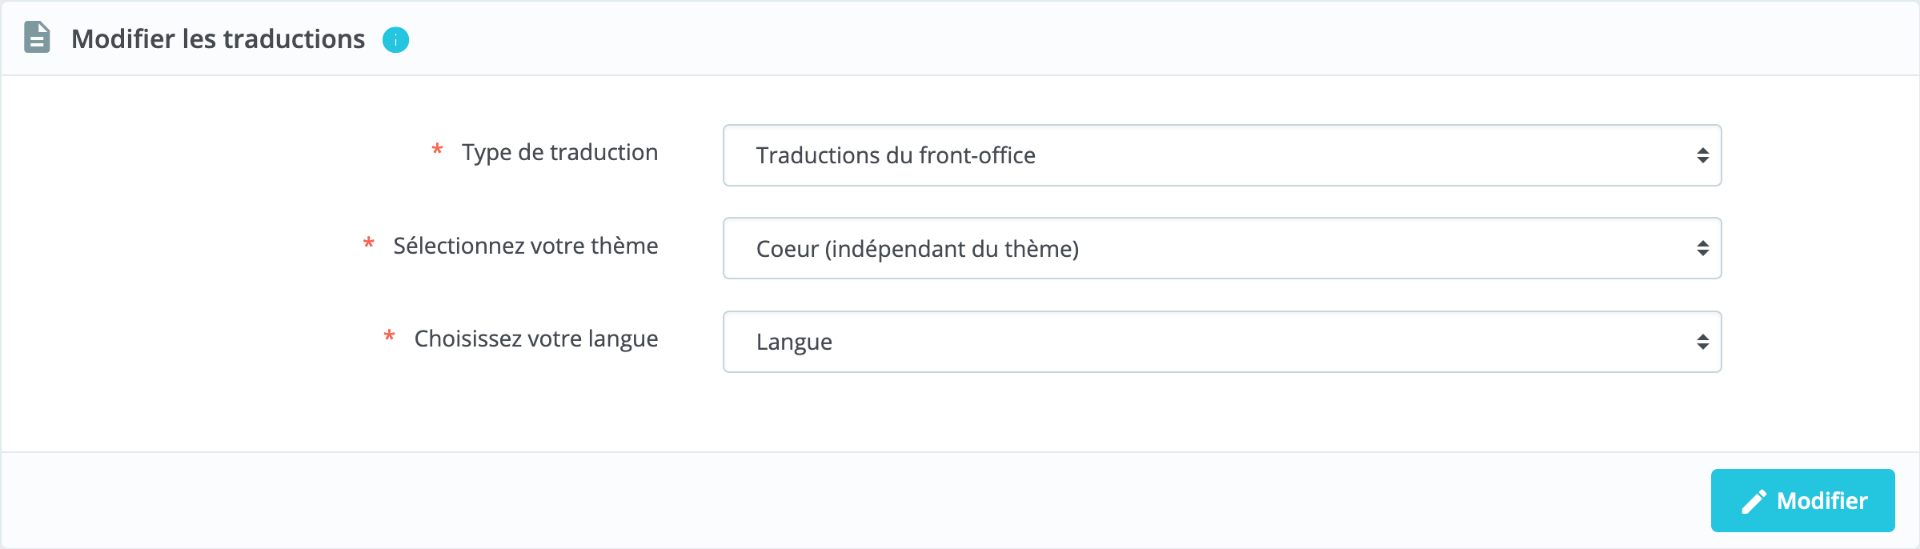Click the 'Type de traduction' label
This screenshot has height=549, width=1920.
click(x=559, y=153)
